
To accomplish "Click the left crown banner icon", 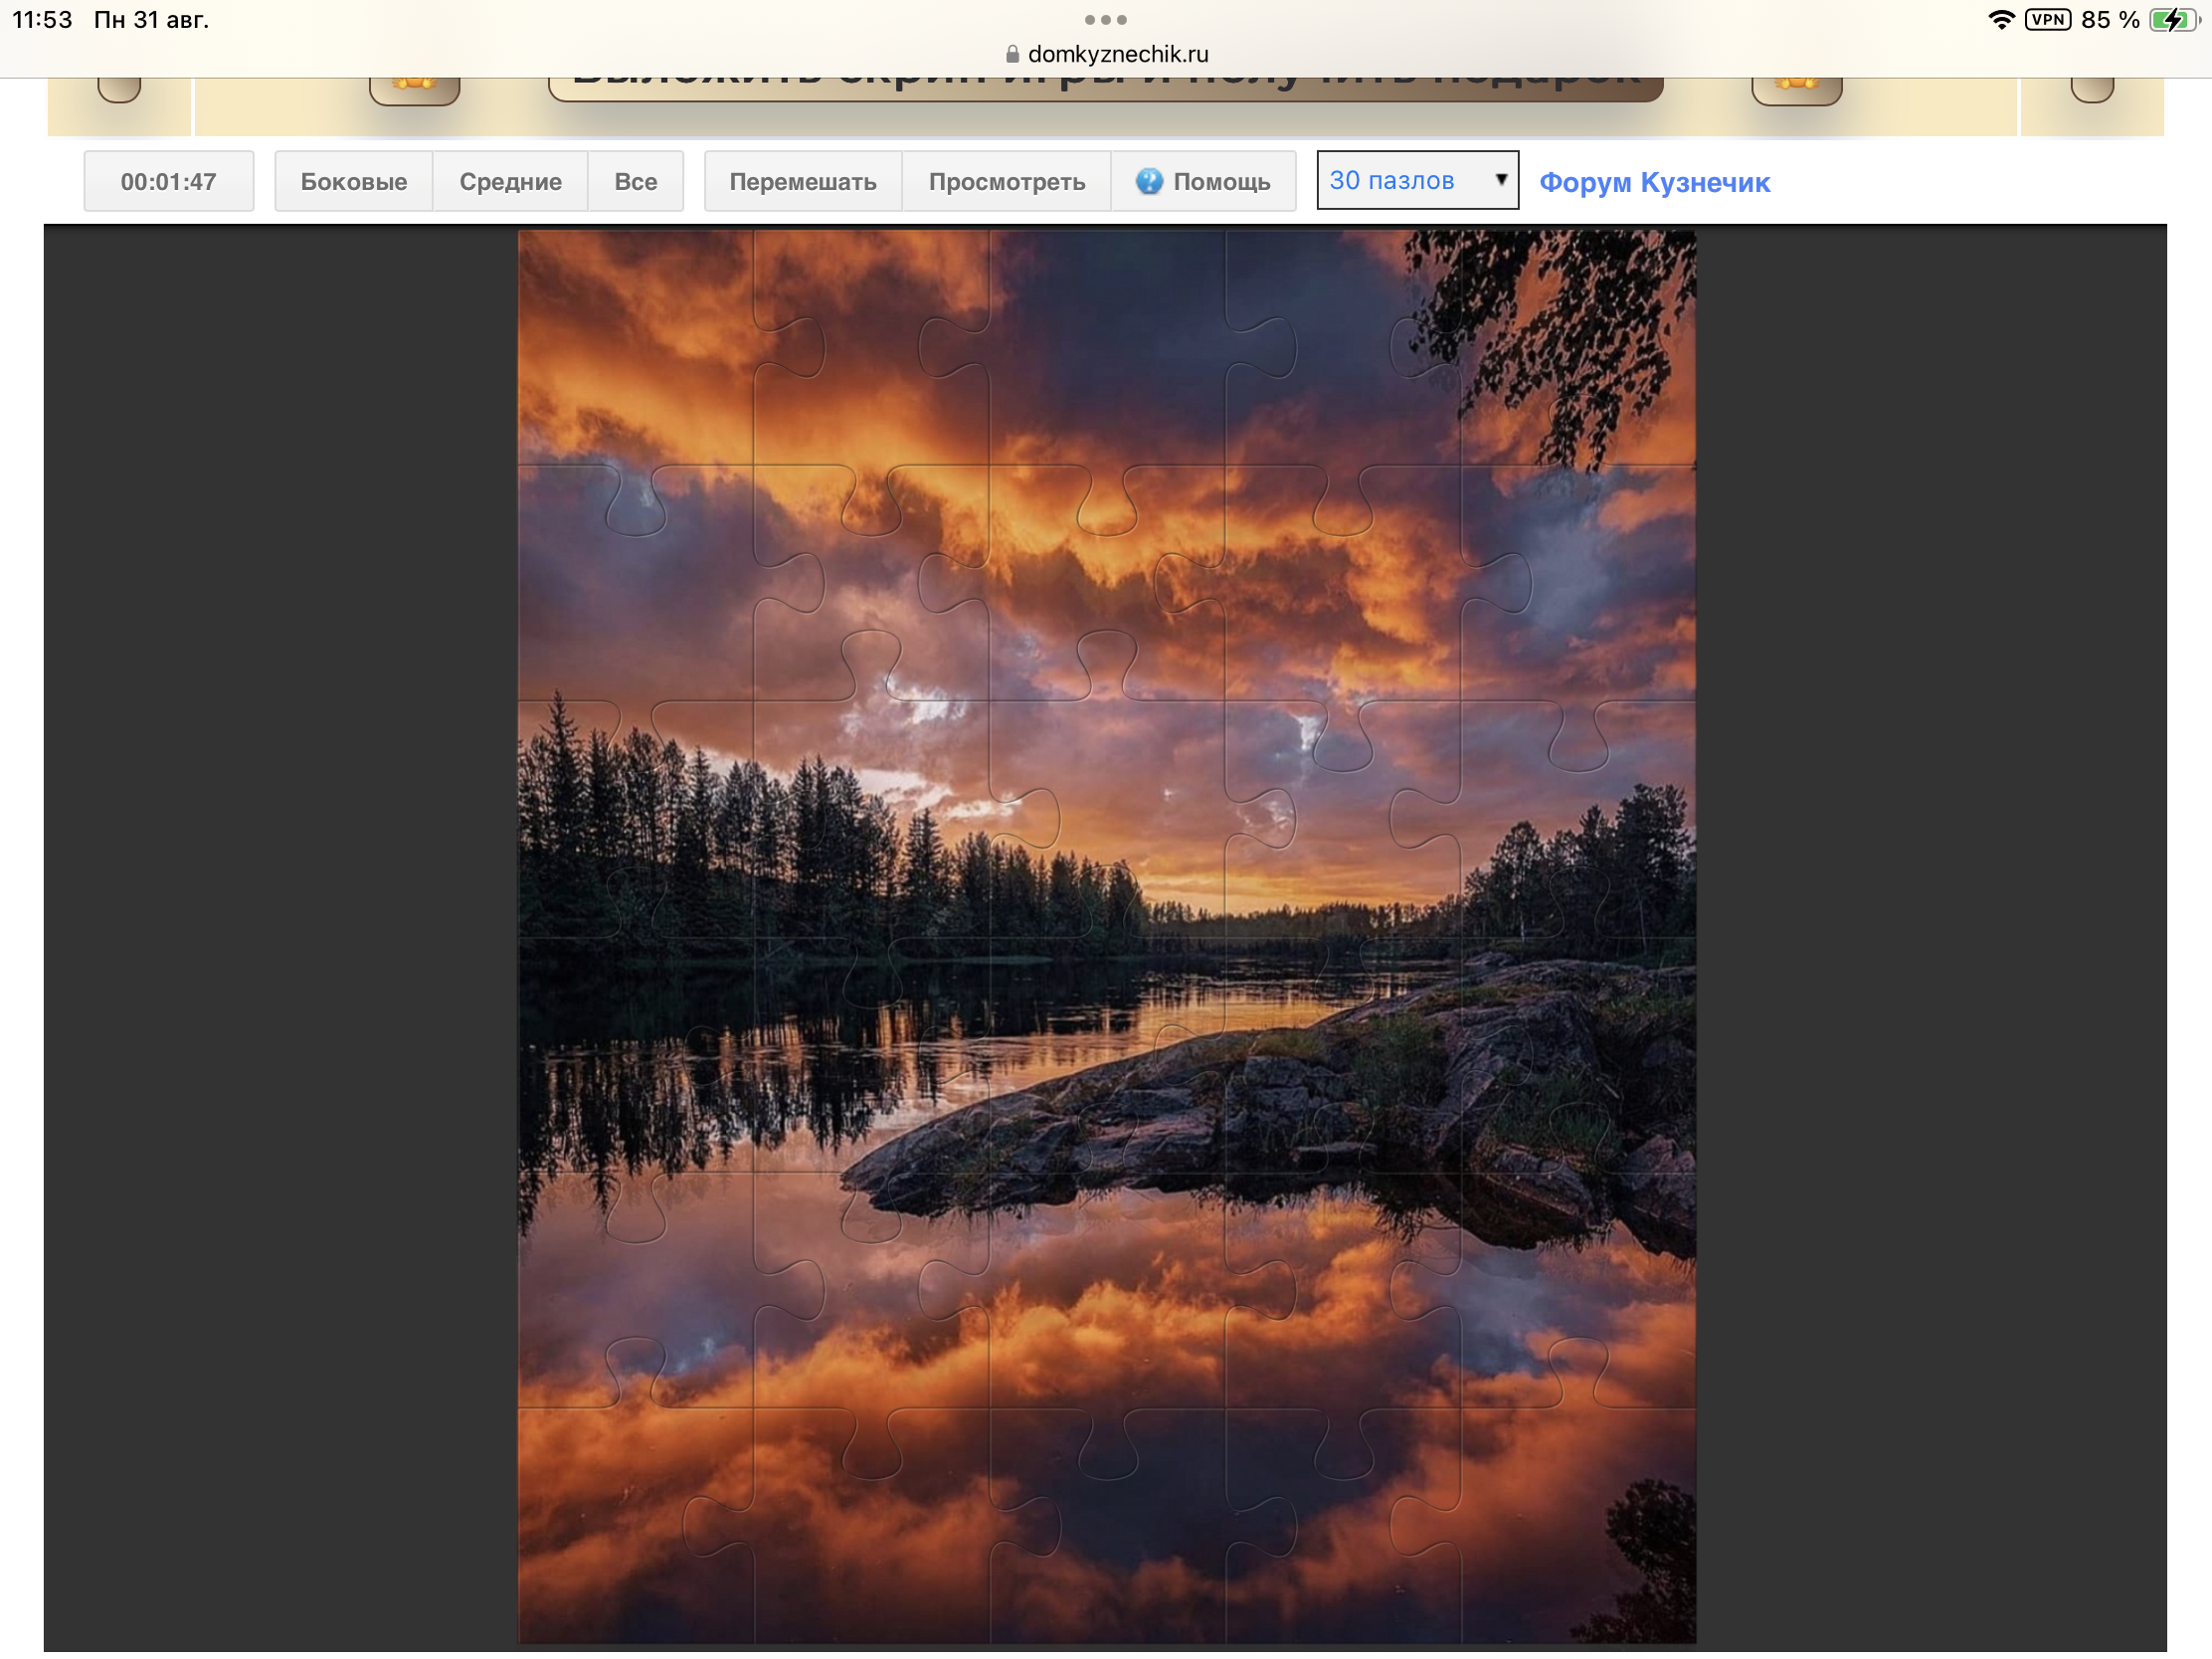I will click(414, 88).
